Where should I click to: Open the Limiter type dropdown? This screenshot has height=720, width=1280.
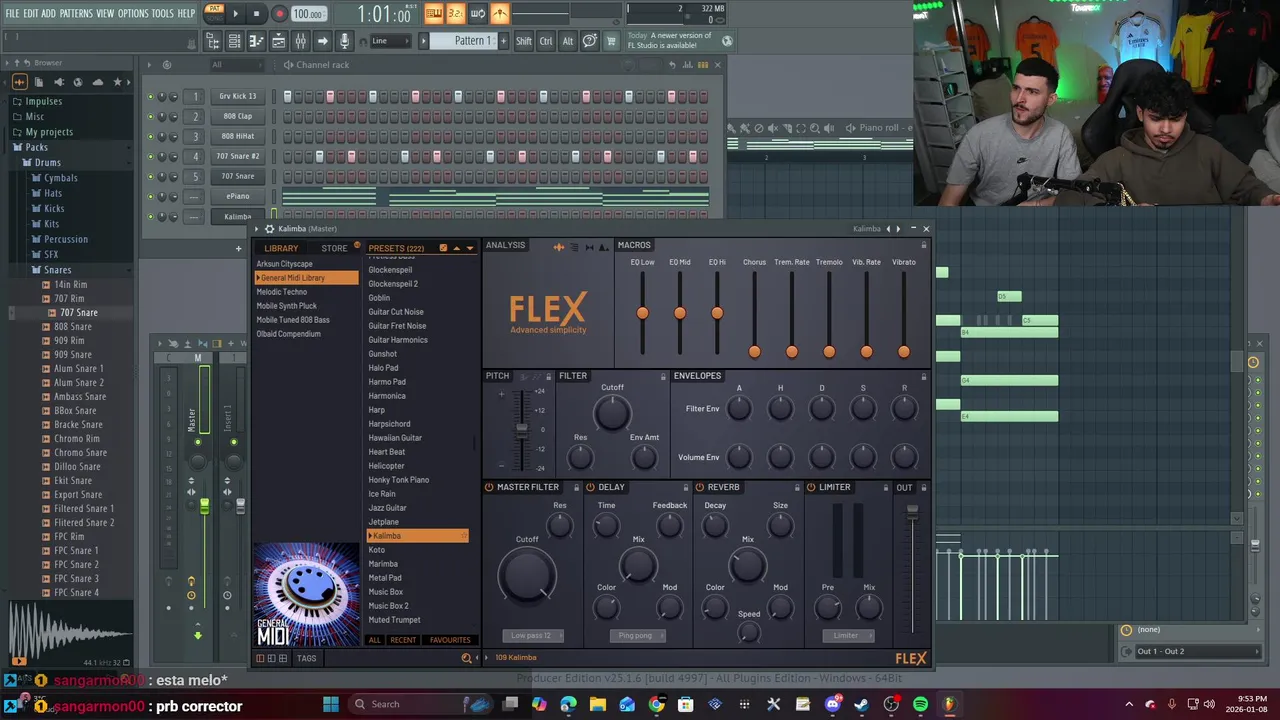847,635
